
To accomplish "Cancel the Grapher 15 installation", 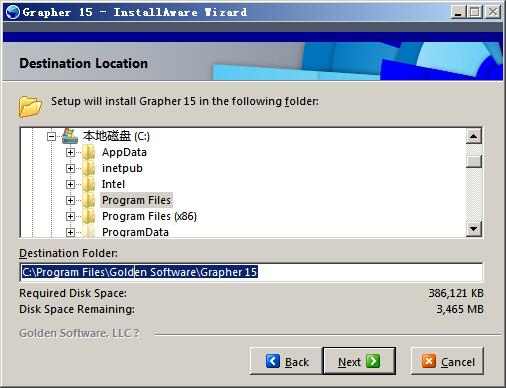I will 447,361.
